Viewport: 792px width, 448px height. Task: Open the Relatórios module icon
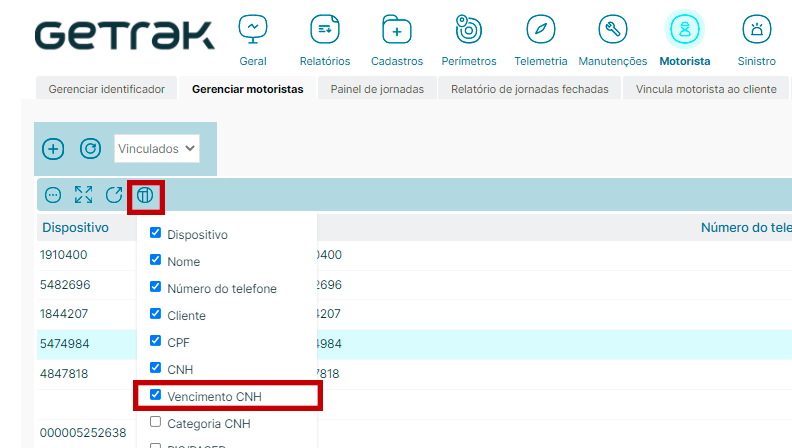pyautogui.click(x=325, y=29)
